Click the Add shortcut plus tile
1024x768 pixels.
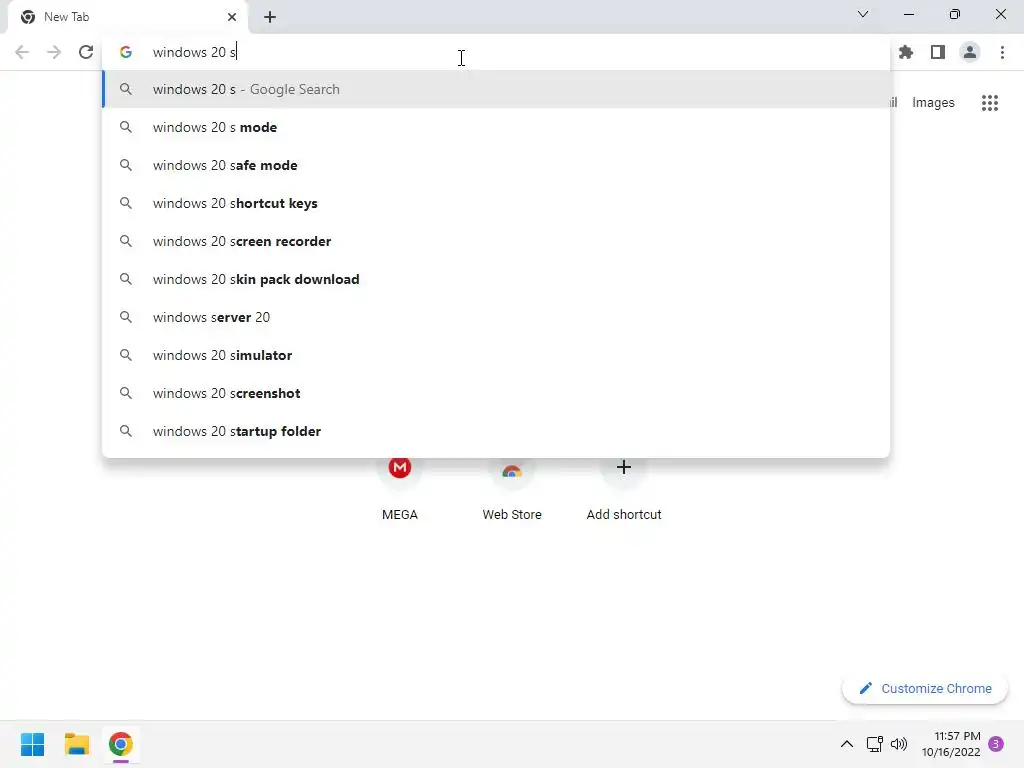624,488
